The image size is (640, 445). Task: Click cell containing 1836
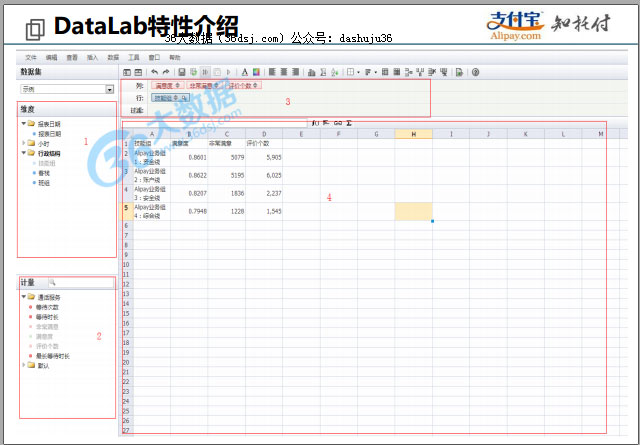227,193
